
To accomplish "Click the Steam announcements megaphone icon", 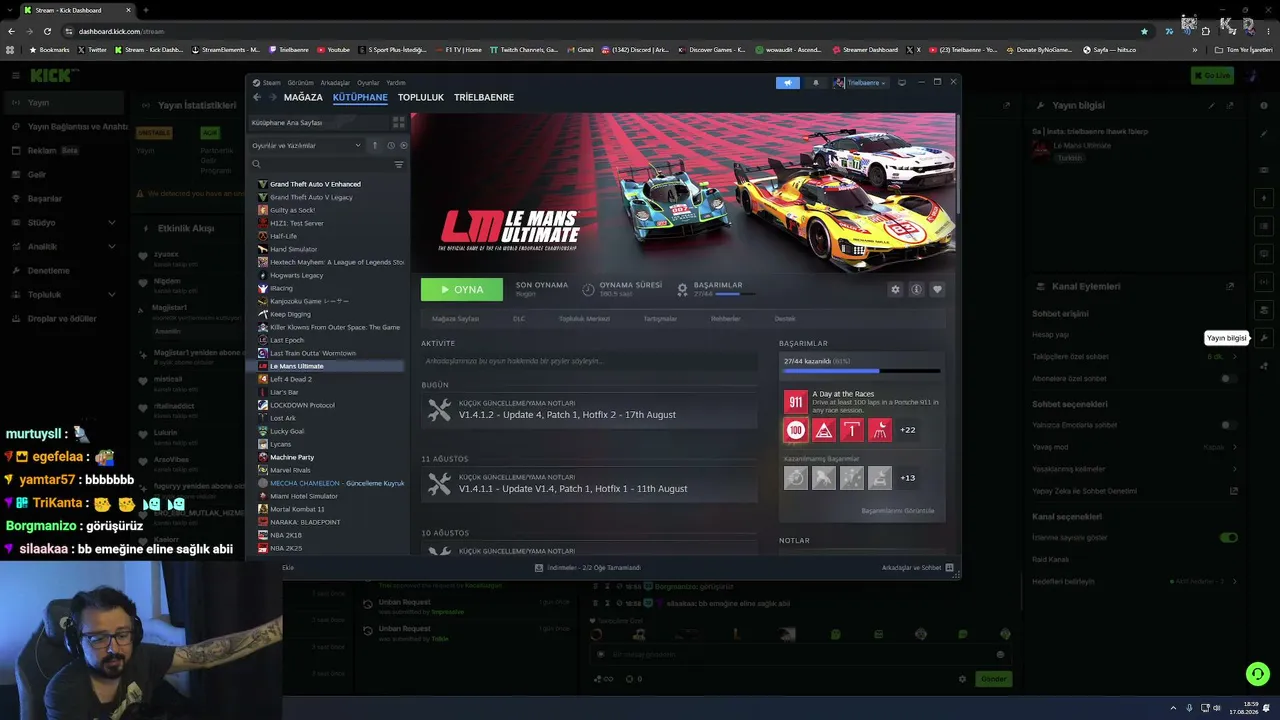I will click(x=788, y=83).
